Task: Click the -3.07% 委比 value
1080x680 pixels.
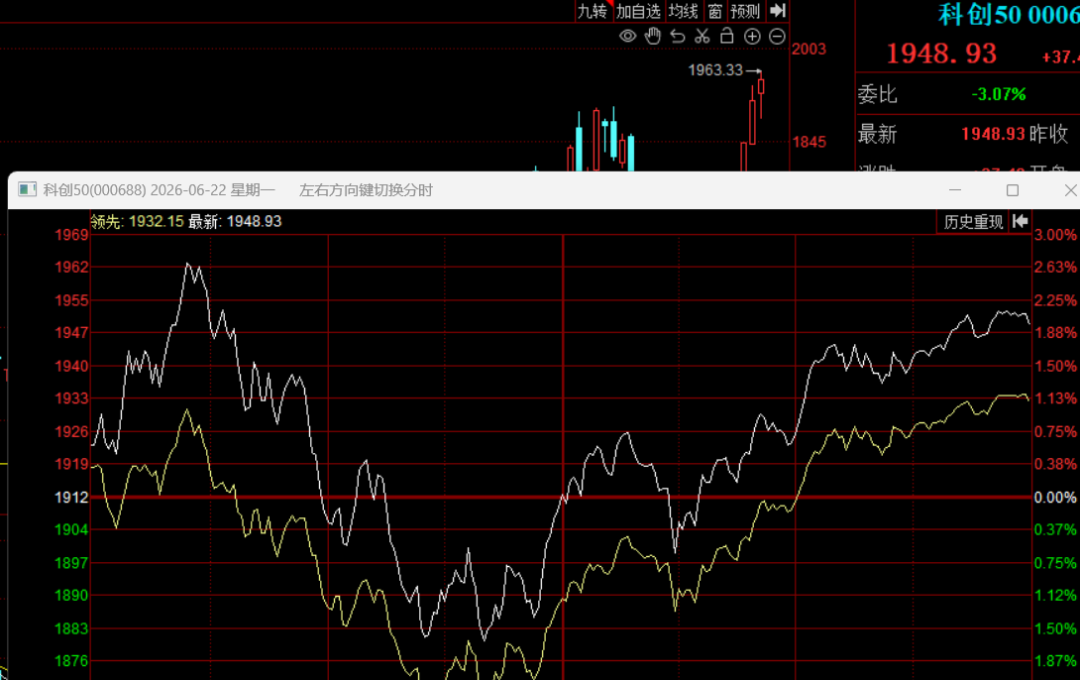Action: tap(999, 94)
